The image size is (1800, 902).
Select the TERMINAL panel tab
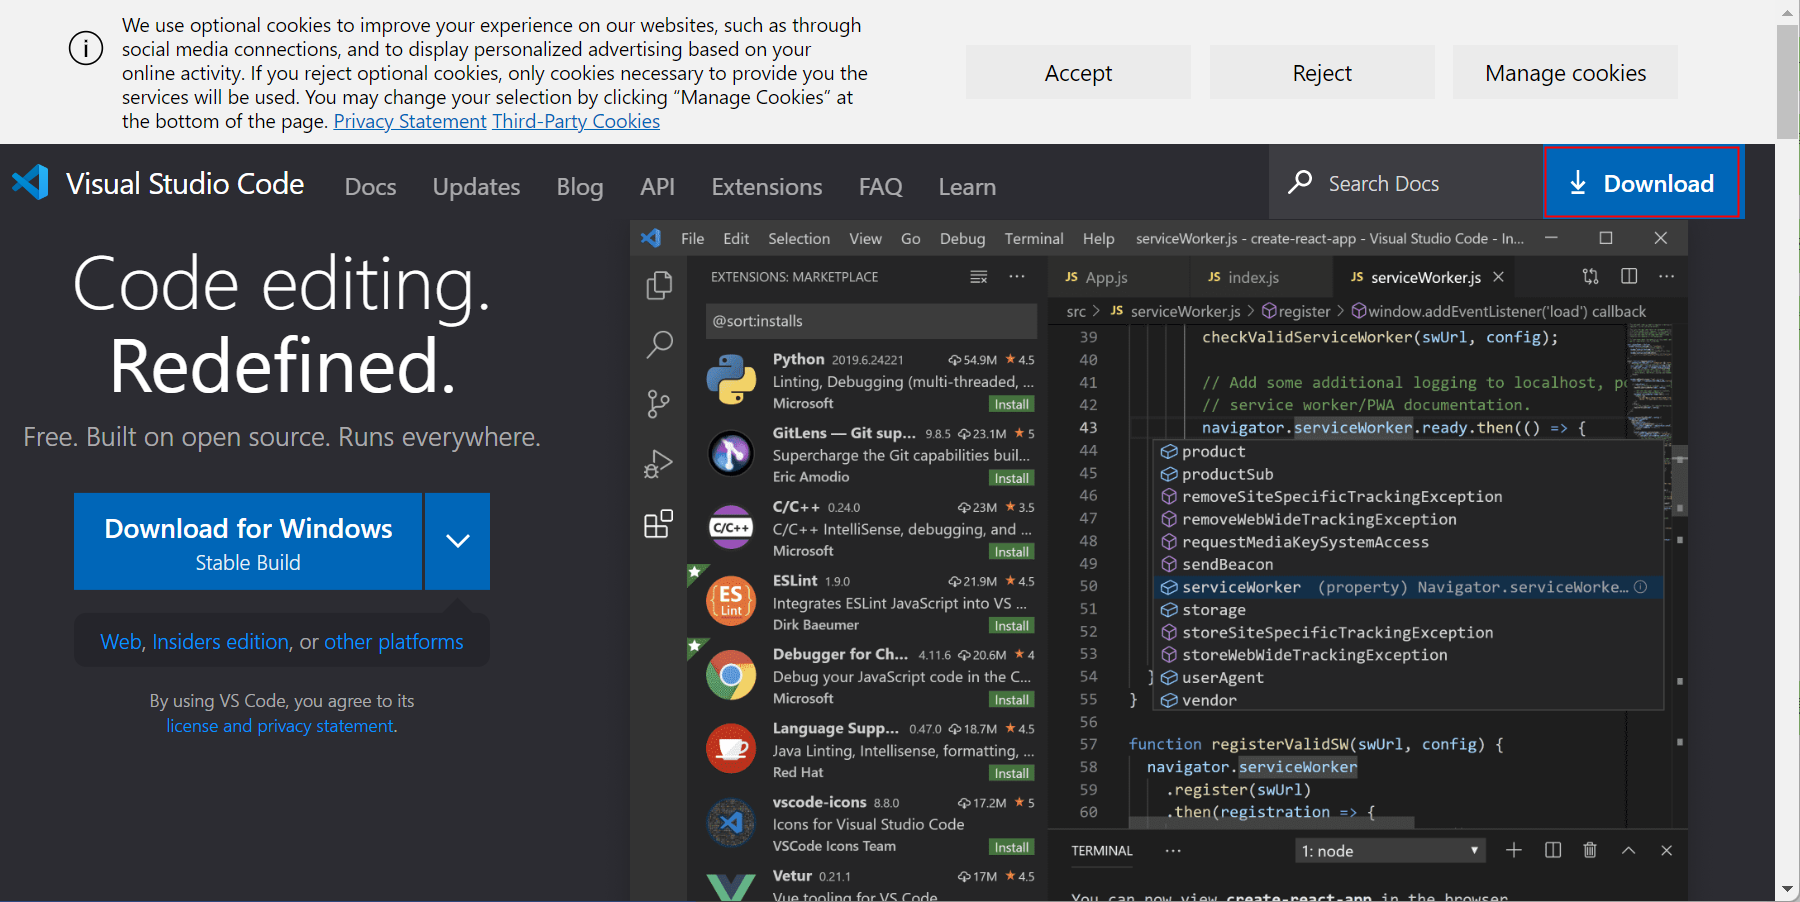pyautogui.click(x=1102, y=851)
